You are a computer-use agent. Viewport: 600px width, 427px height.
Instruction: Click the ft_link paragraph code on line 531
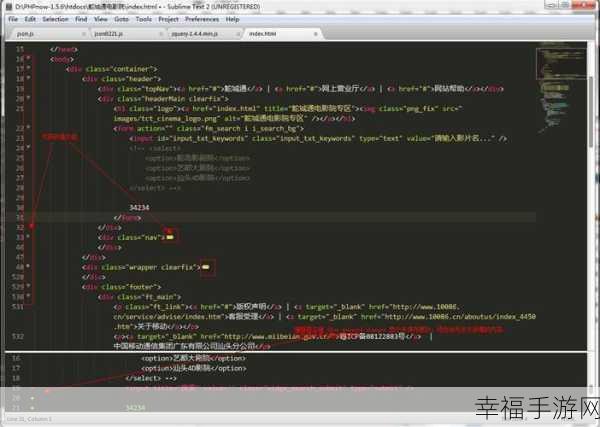click(x=150, y=307)
